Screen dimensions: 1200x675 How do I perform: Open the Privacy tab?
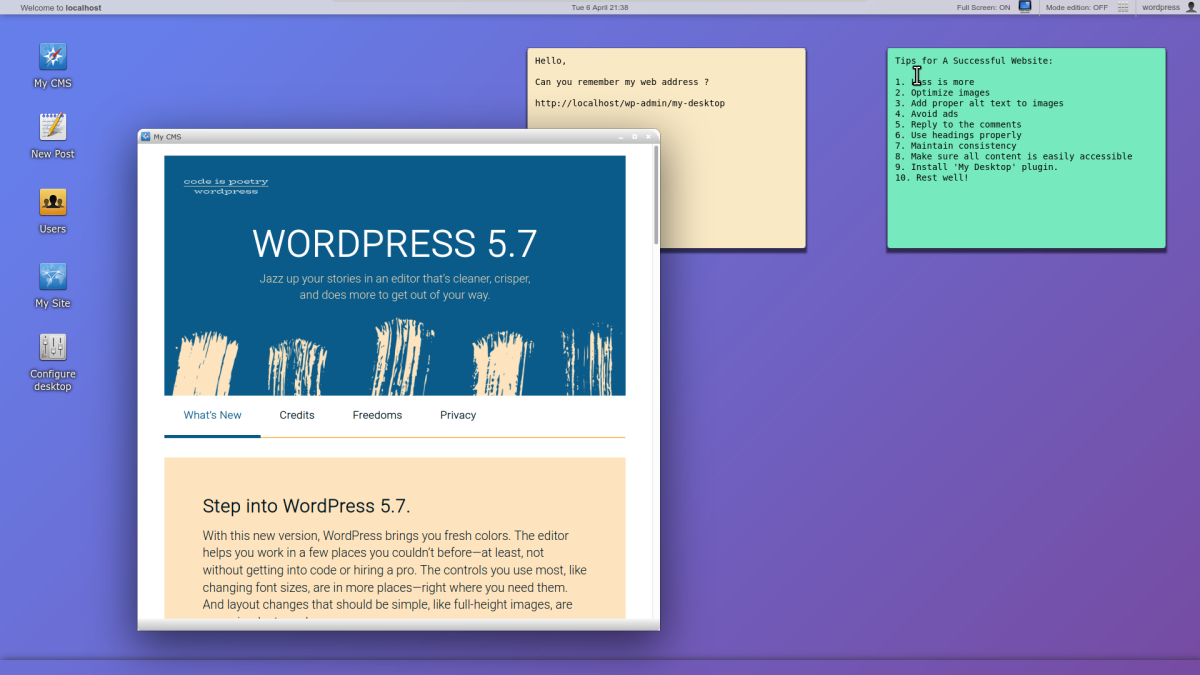click(458, 415)
